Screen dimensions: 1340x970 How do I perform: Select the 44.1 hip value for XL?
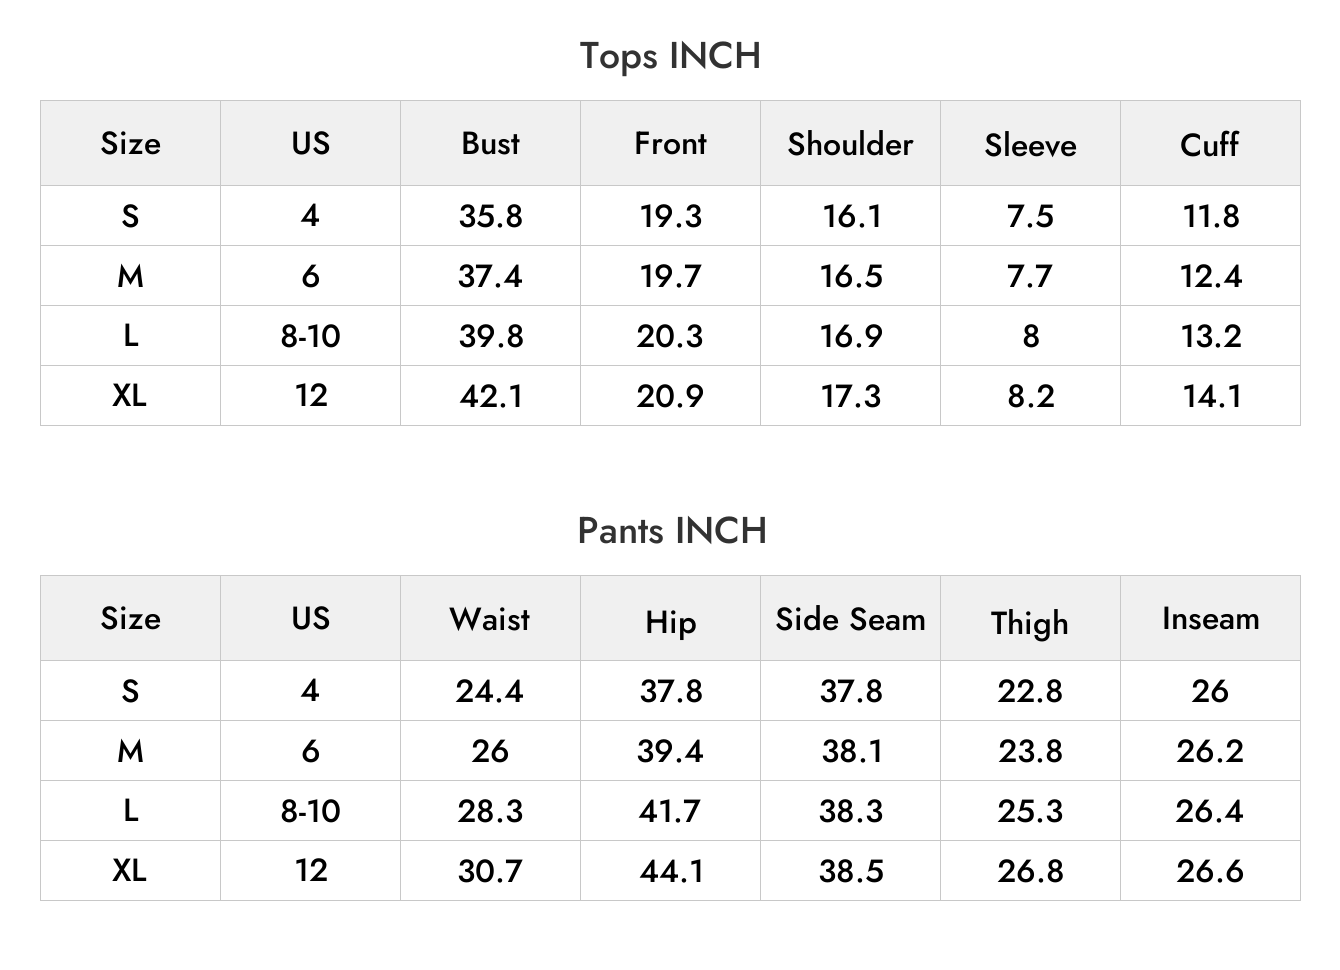point(671,871)
